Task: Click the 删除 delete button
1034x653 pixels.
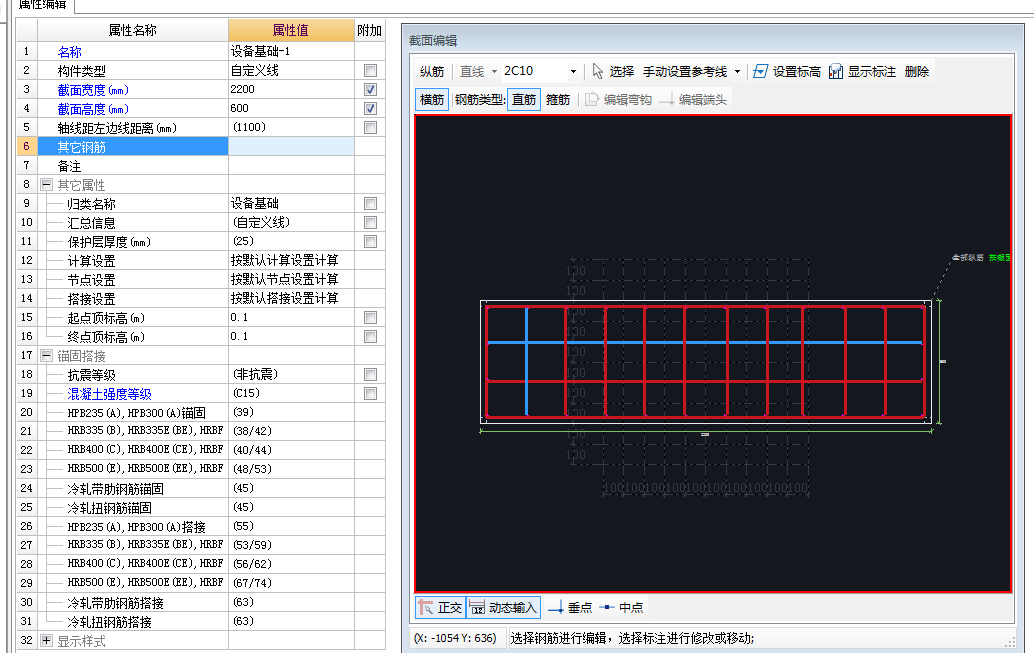Action: (x=917, y=71)
